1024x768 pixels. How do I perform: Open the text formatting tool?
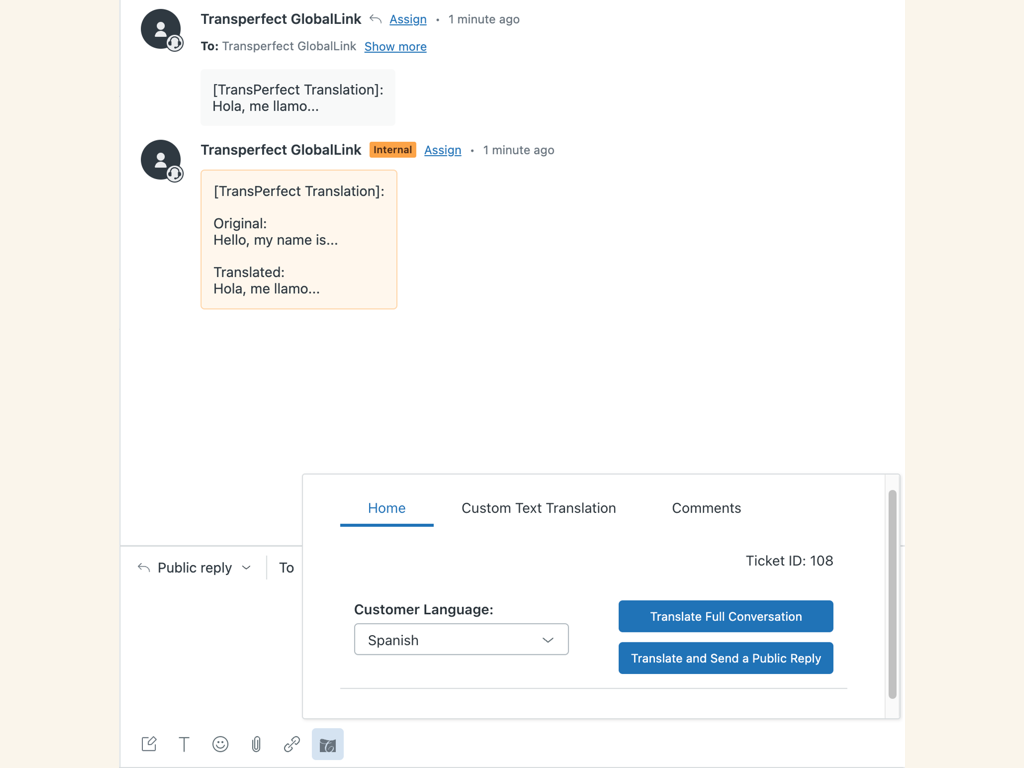point(184,744)
